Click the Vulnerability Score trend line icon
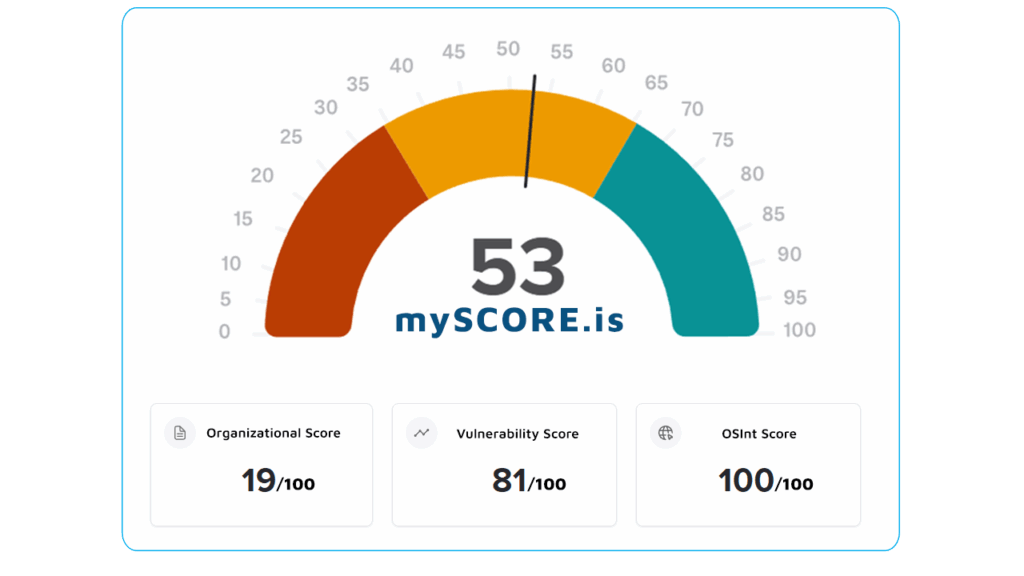This screenshot has width=1024, height=576. (x=422, y=433)
